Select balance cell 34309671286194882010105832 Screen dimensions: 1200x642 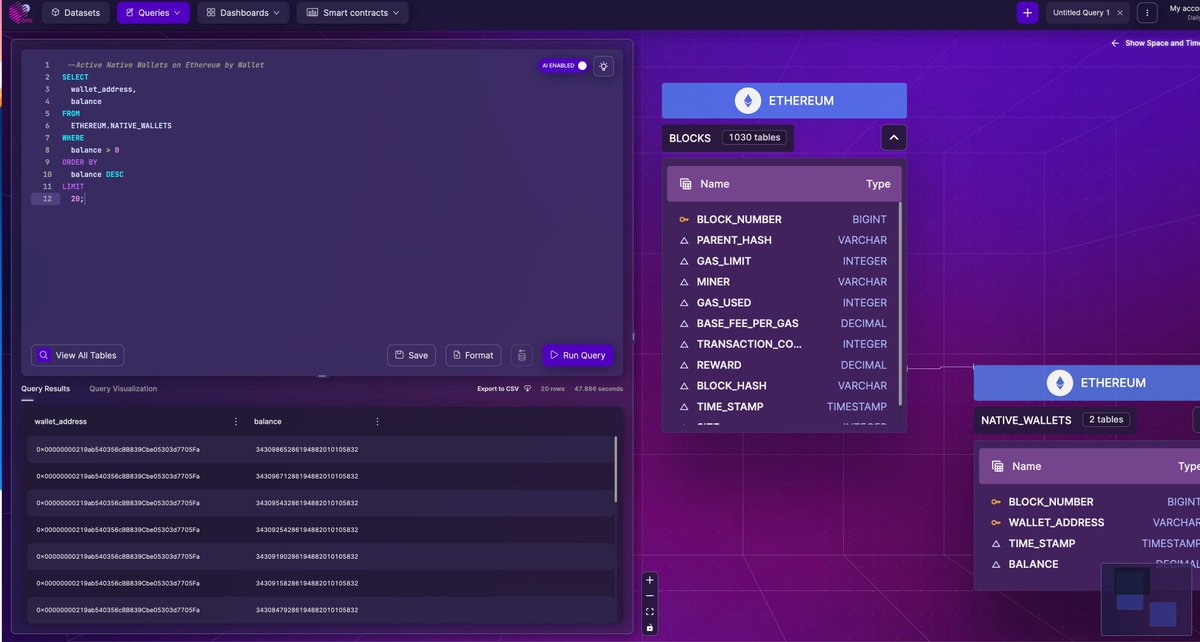point(307,476)
